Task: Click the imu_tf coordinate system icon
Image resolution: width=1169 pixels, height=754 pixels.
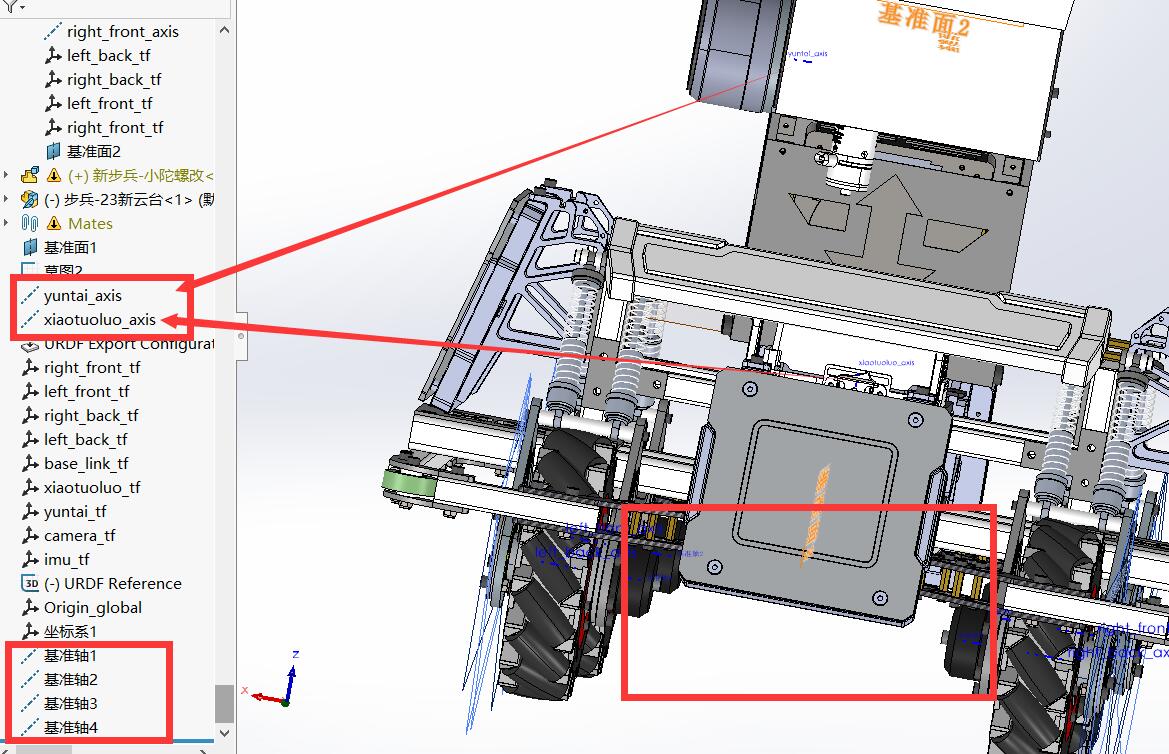Action: coord(30,560)
